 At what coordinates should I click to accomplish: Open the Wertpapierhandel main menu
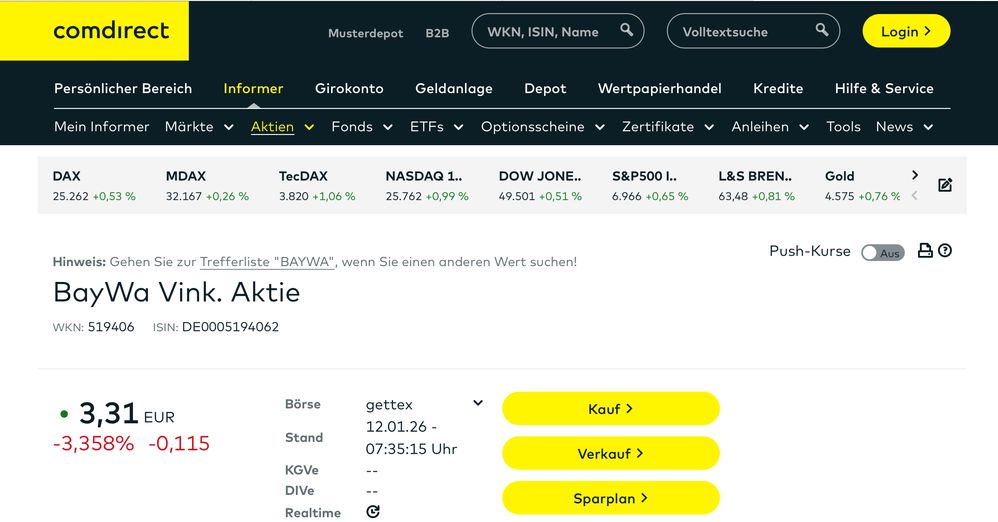pyautogui.click(x=659, y=88)
